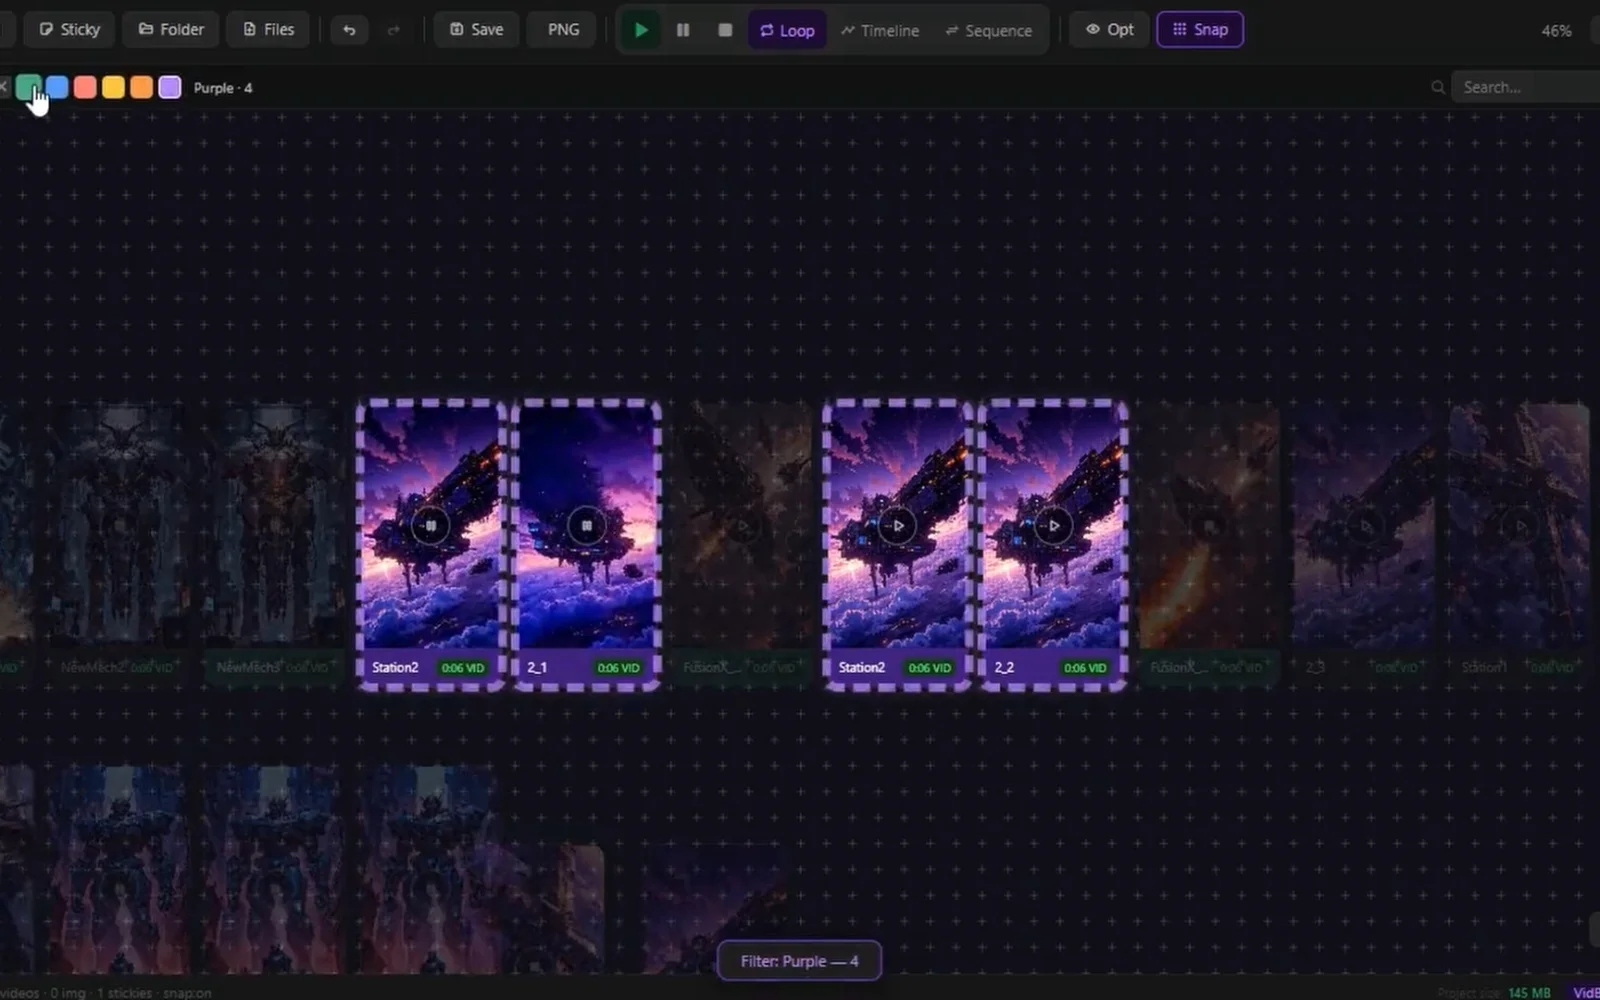Toggle the Snap grid option
This screenshot has height=1000, width=1600.
click(1200, 30)
